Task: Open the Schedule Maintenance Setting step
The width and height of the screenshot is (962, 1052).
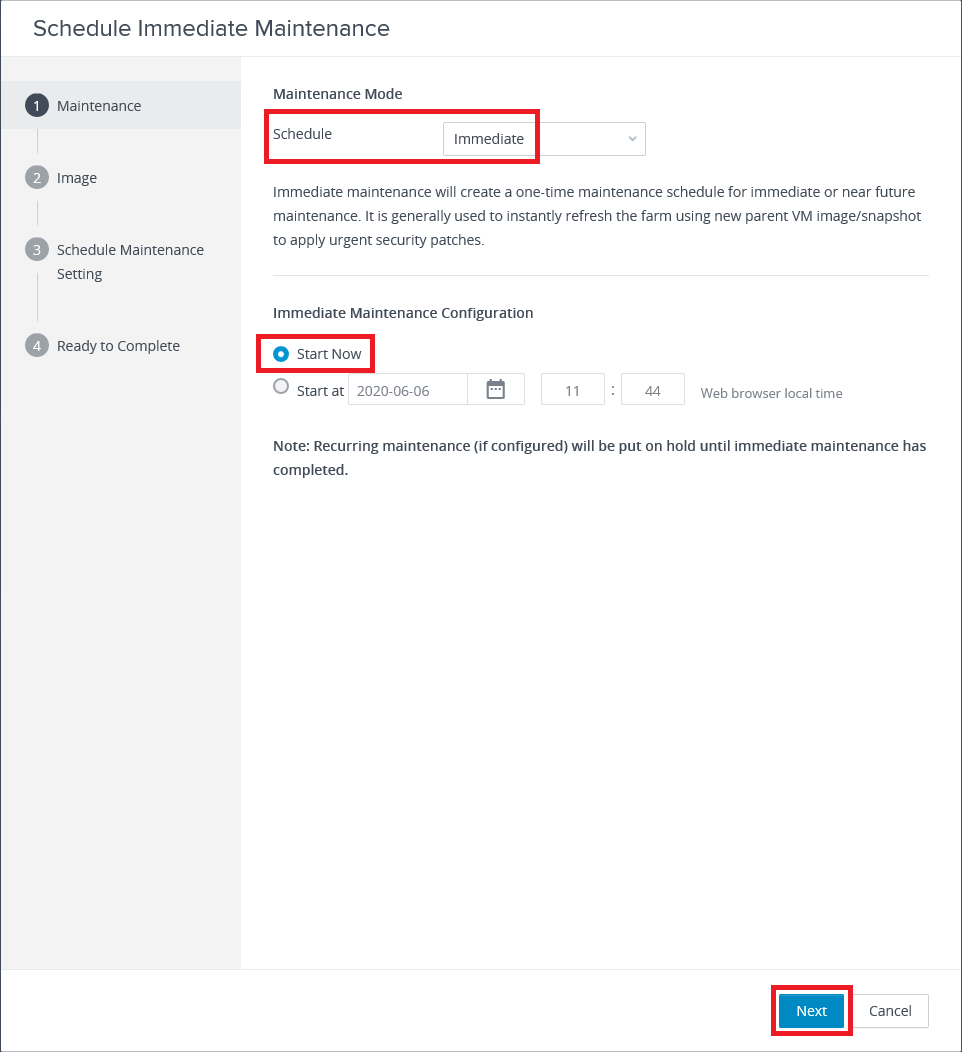Action: click(x=130, y=262)
